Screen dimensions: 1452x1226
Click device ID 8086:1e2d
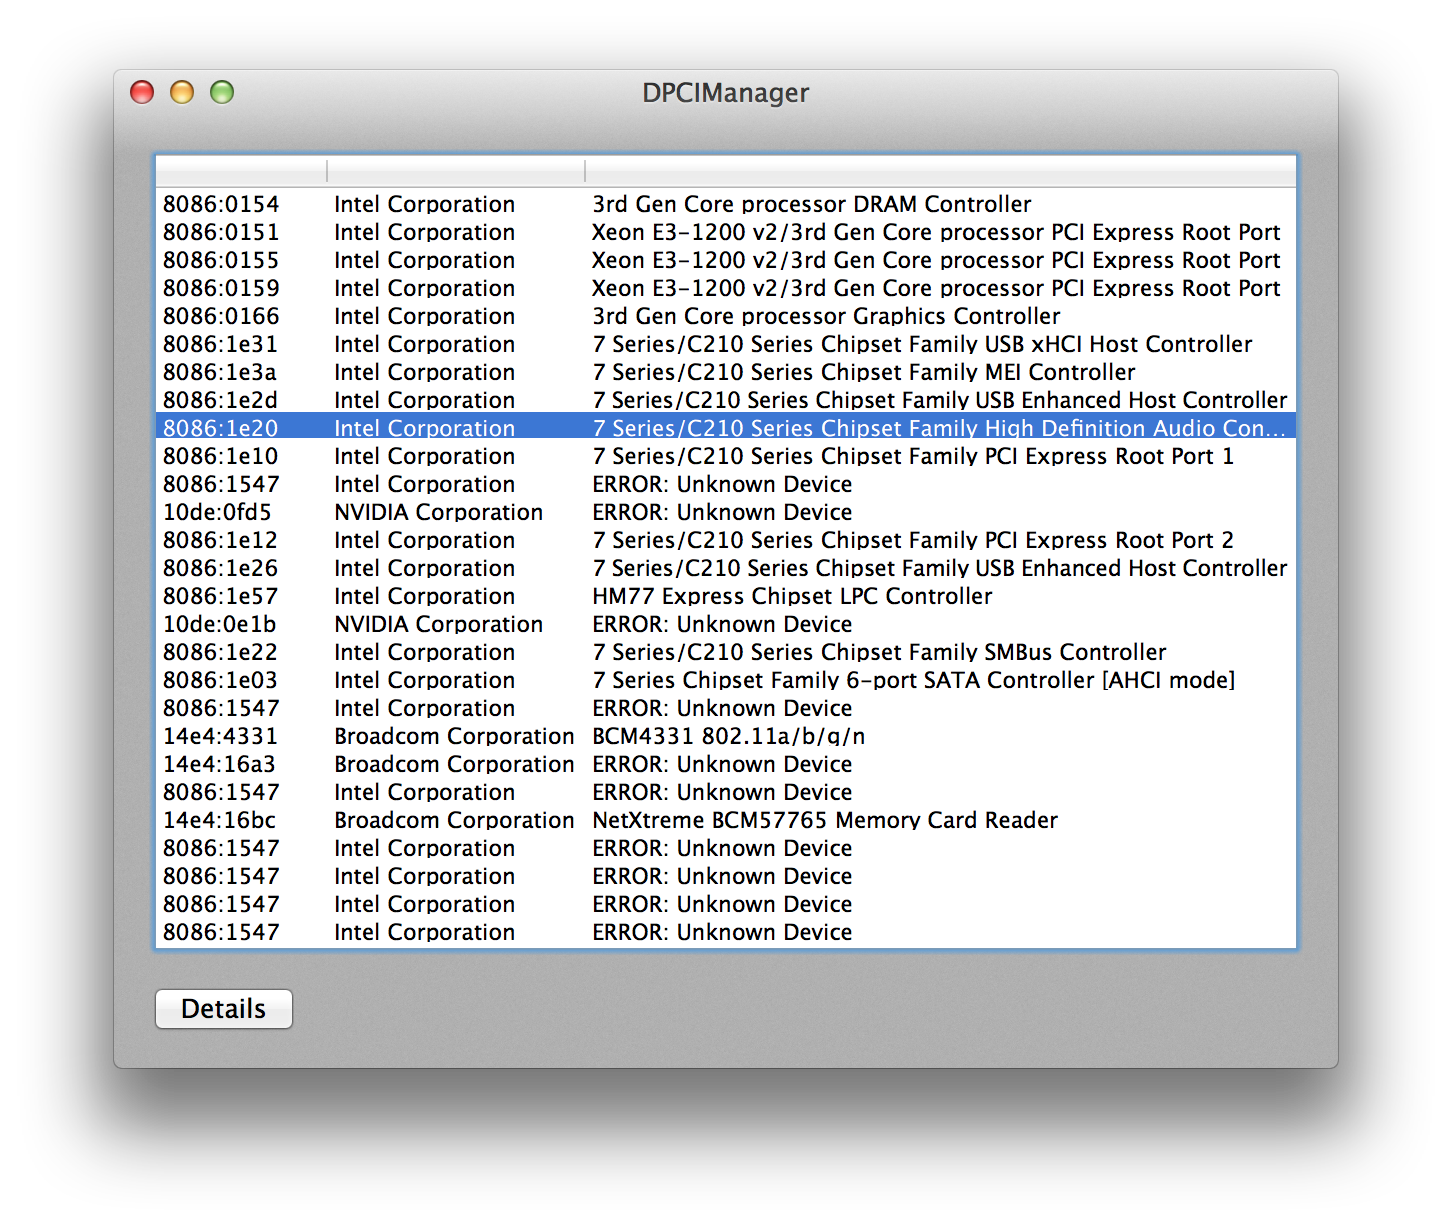tap(220, 400)
